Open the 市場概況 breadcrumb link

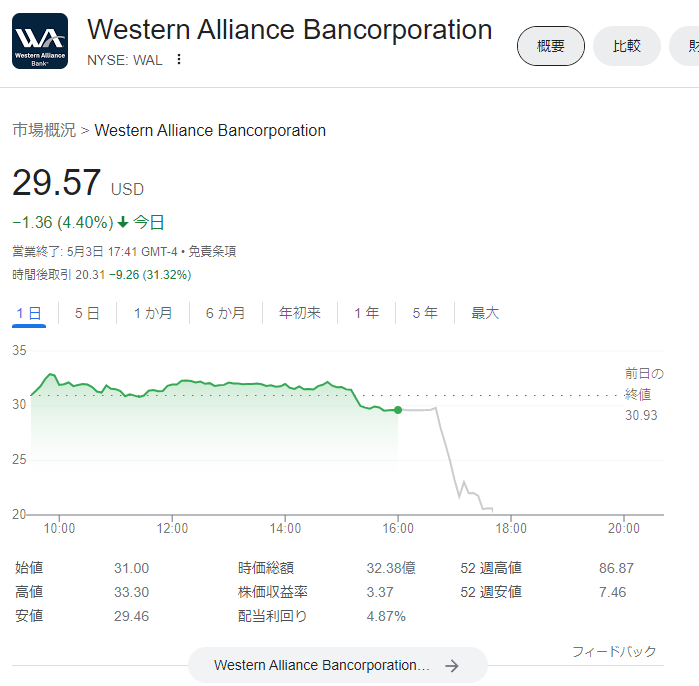tap(44, 130)
